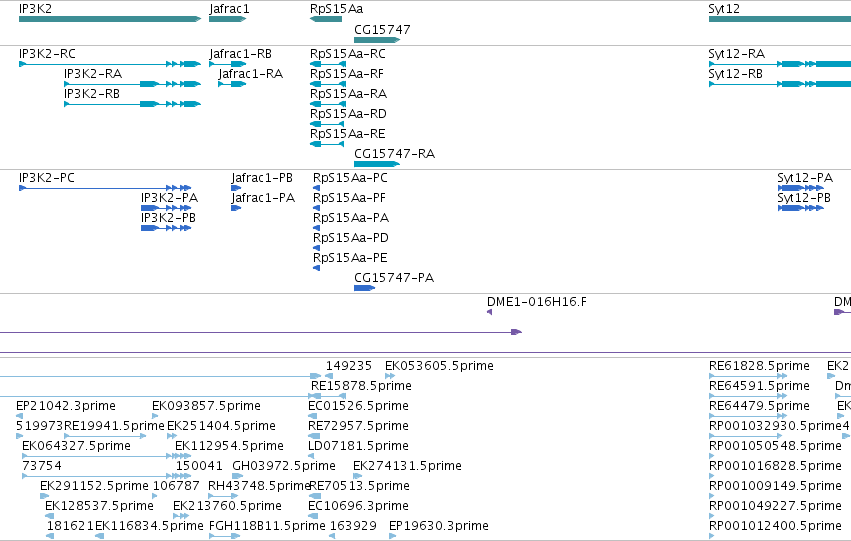Select transcript RpS15Aa-RD

pyautogui.click(x=327, y=124)
